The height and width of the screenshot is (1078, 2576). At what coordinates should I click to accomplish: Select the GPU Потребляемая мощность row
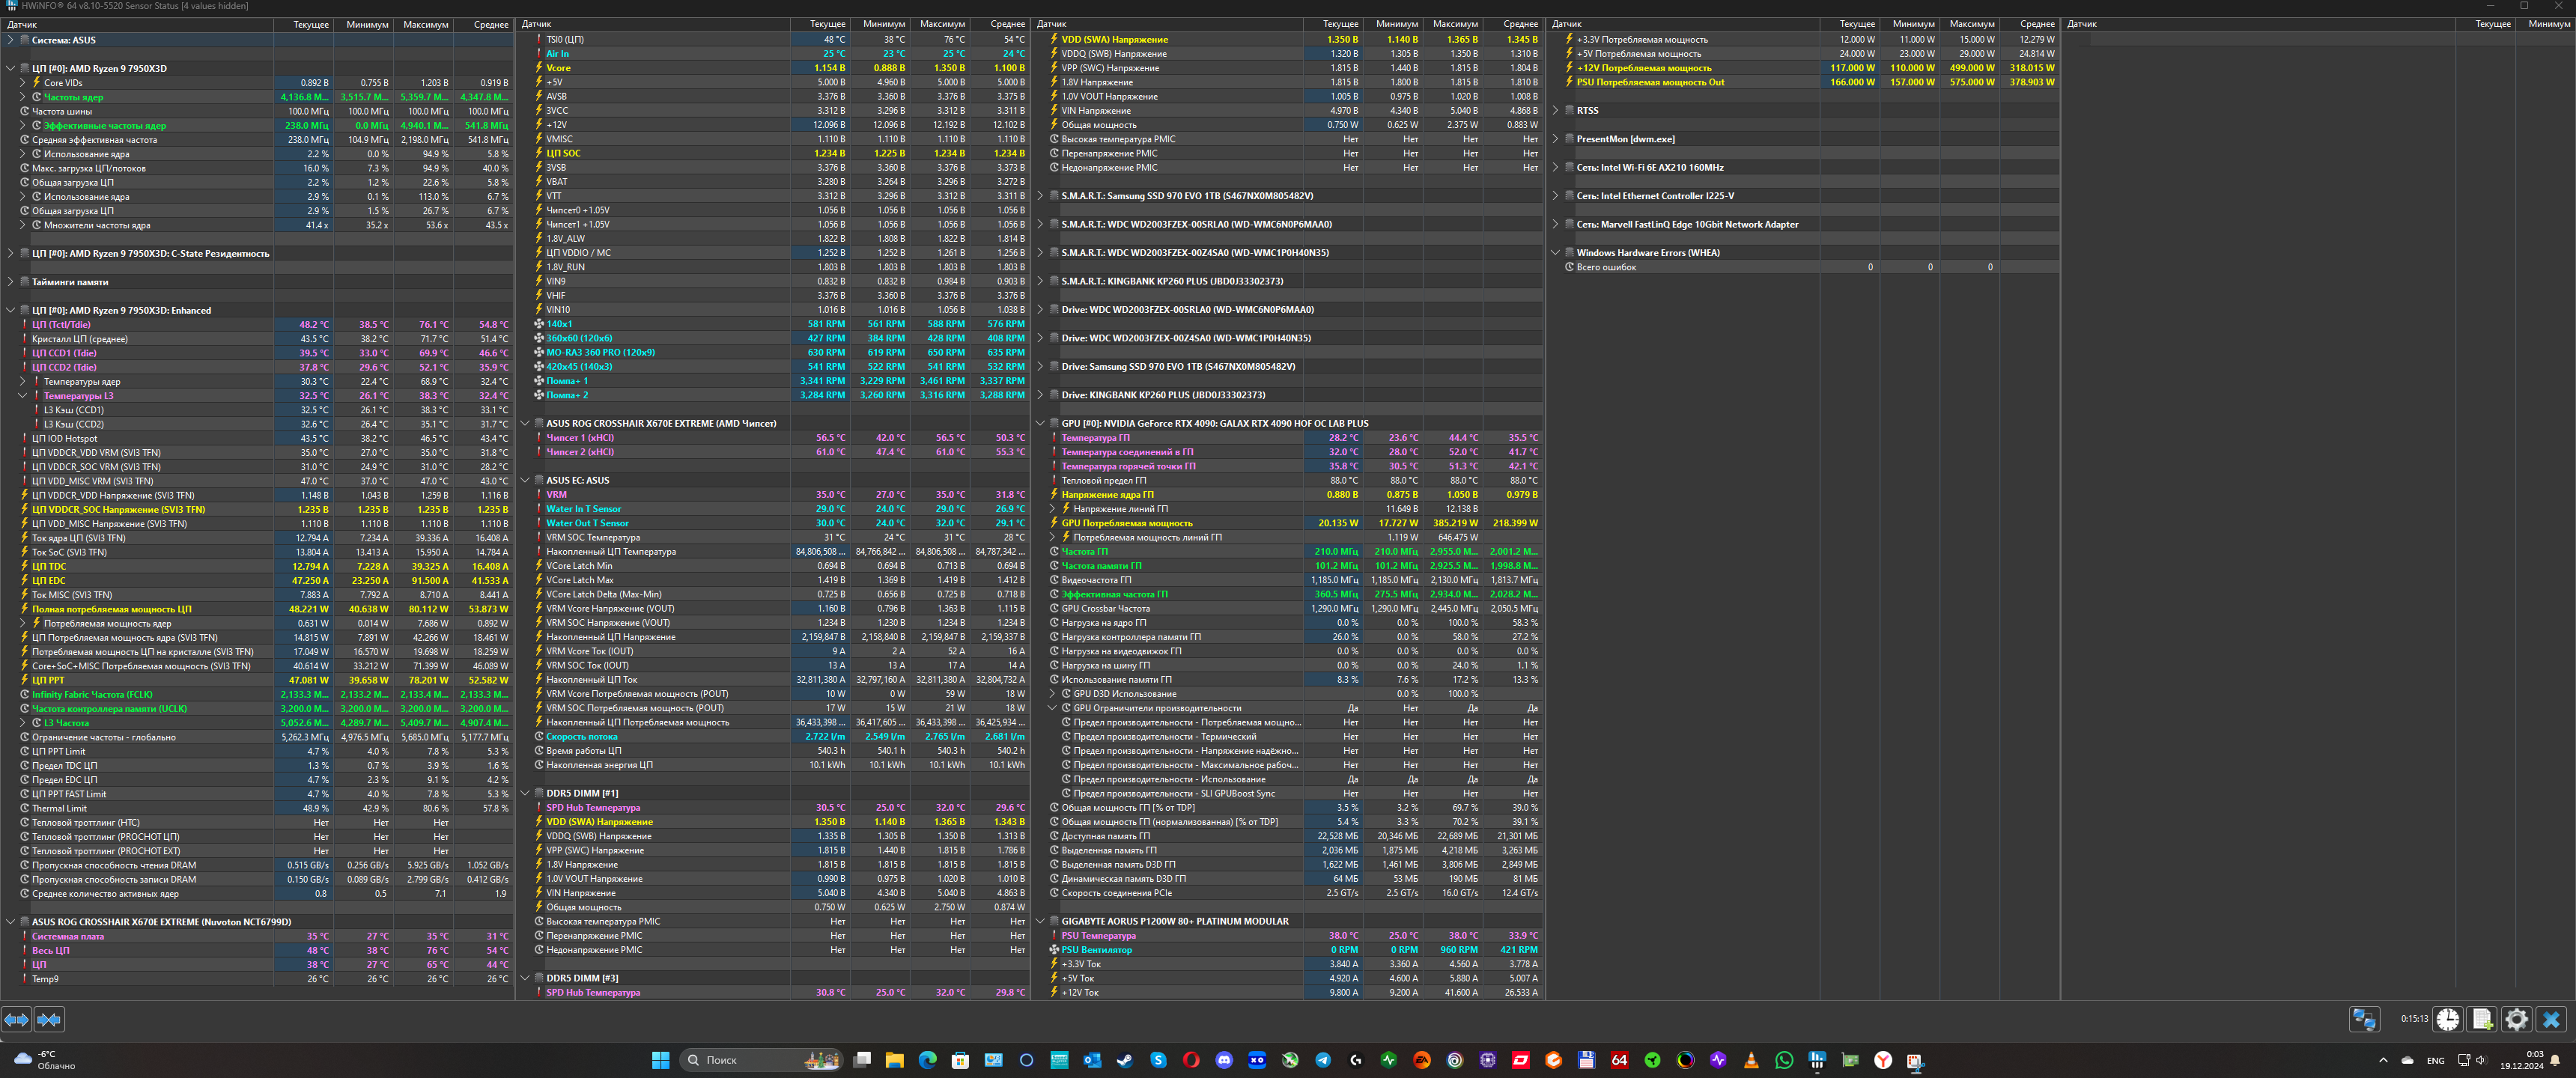1126,523
